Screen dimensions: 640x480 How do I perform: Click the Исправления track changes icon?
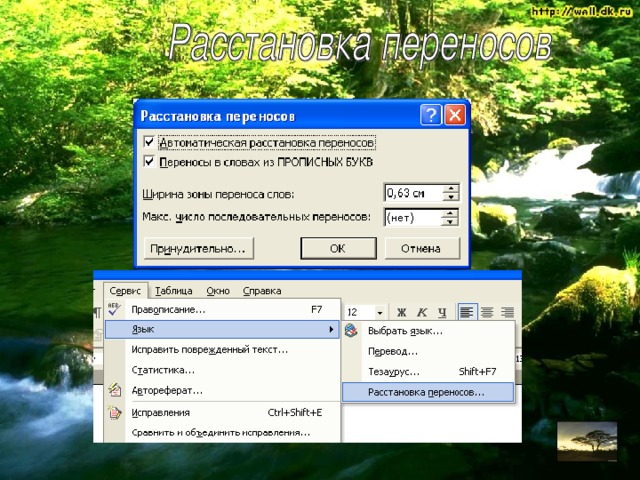click(115, 412)
